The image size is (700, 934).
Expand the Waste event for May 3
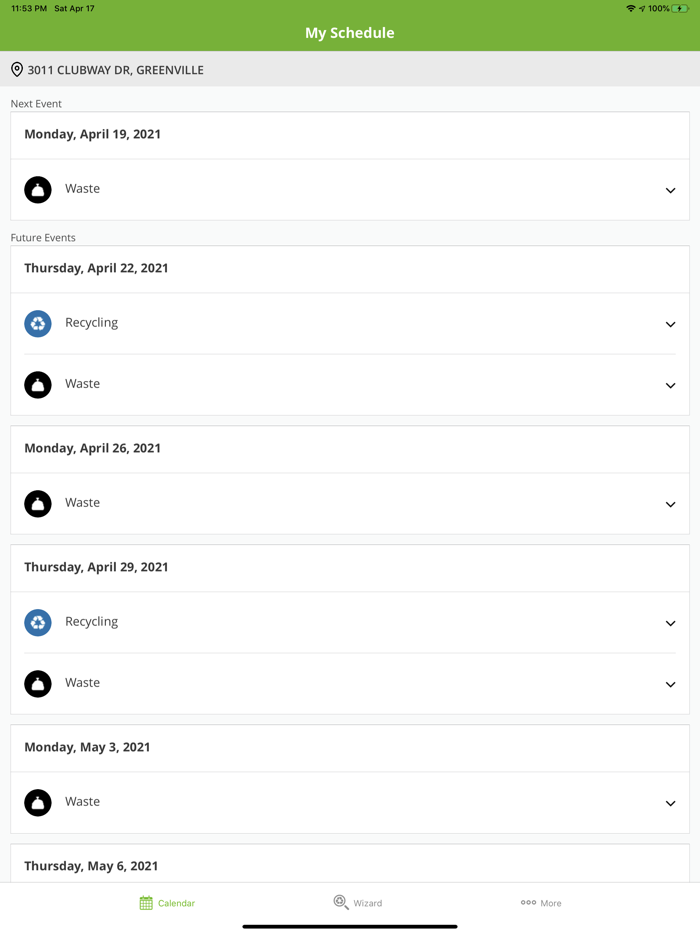(670, 803)
